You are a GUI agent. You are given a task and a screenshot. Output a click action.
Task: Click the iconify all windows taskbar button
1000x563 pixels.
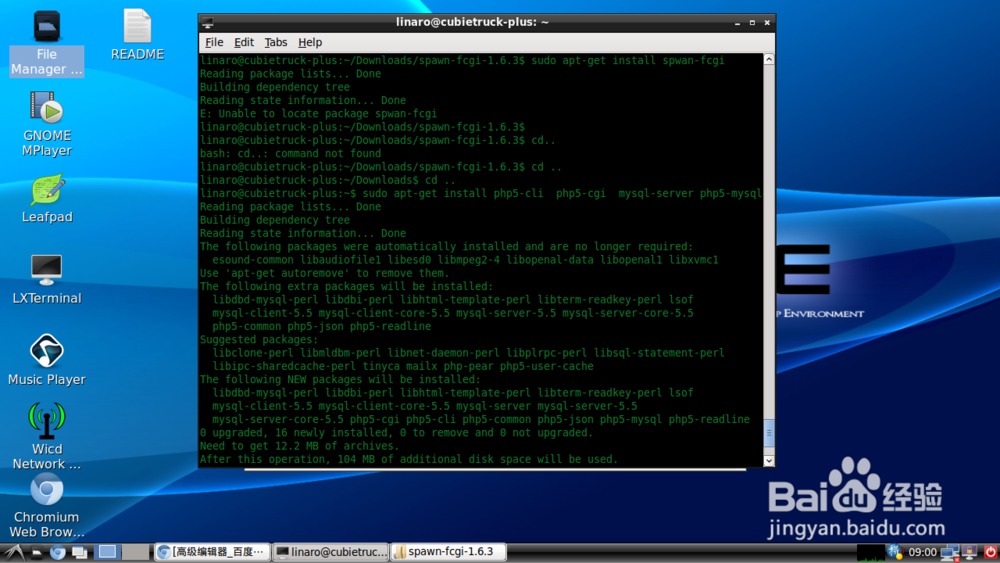point(80,552)
